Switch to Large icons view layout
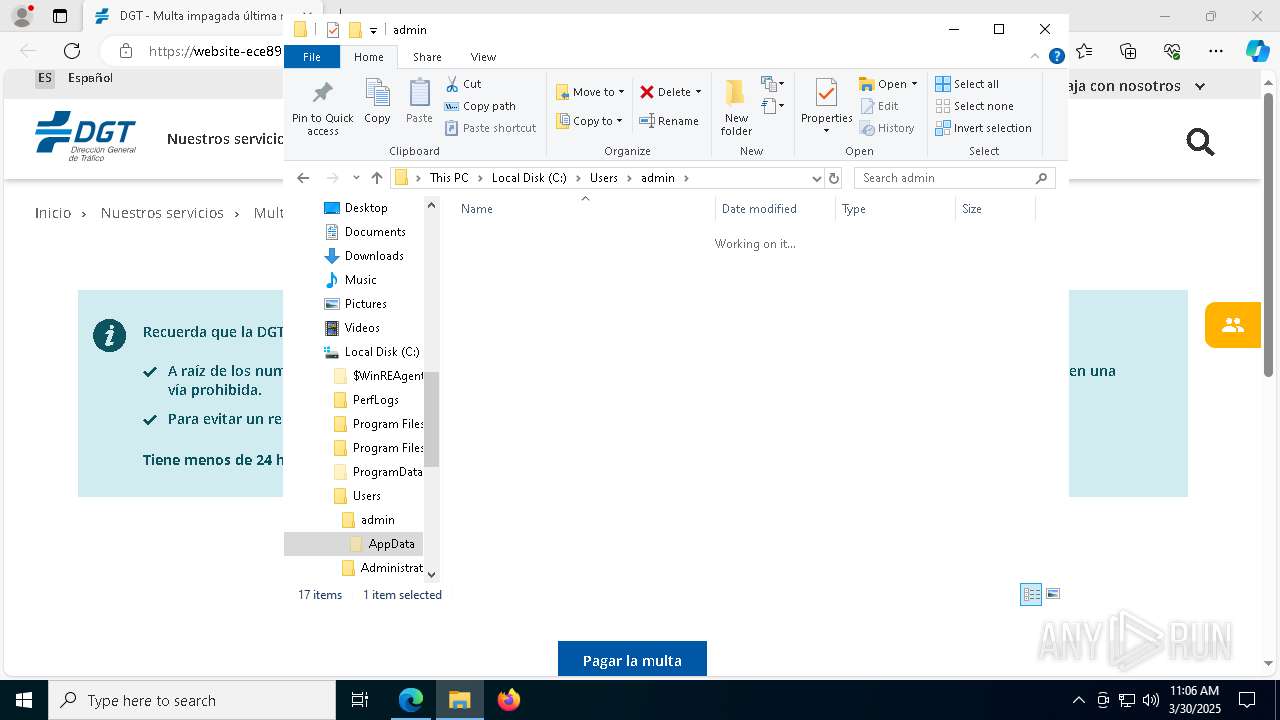 [1053, 594]
